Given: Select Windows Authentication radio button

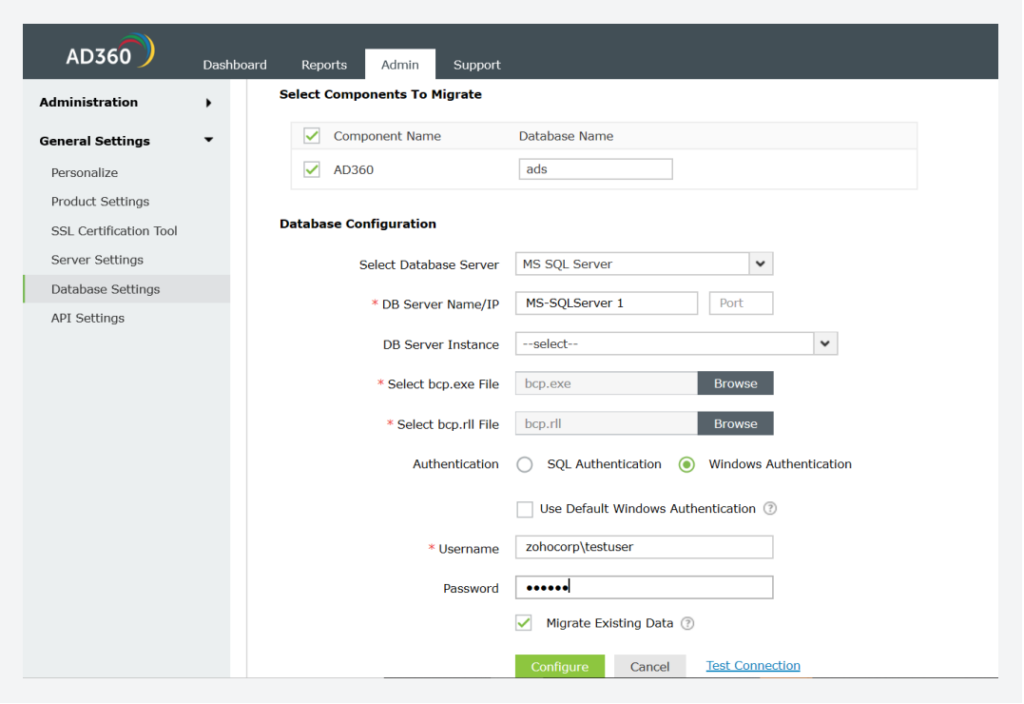Looking at the screenshot, I should coord(686,464).
